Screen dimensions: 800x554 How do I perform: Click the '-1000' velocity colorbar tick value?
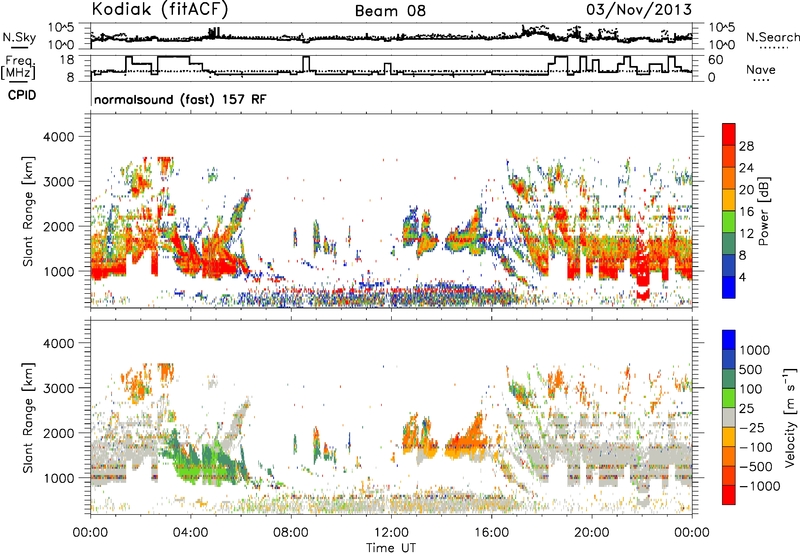point(760,486)
